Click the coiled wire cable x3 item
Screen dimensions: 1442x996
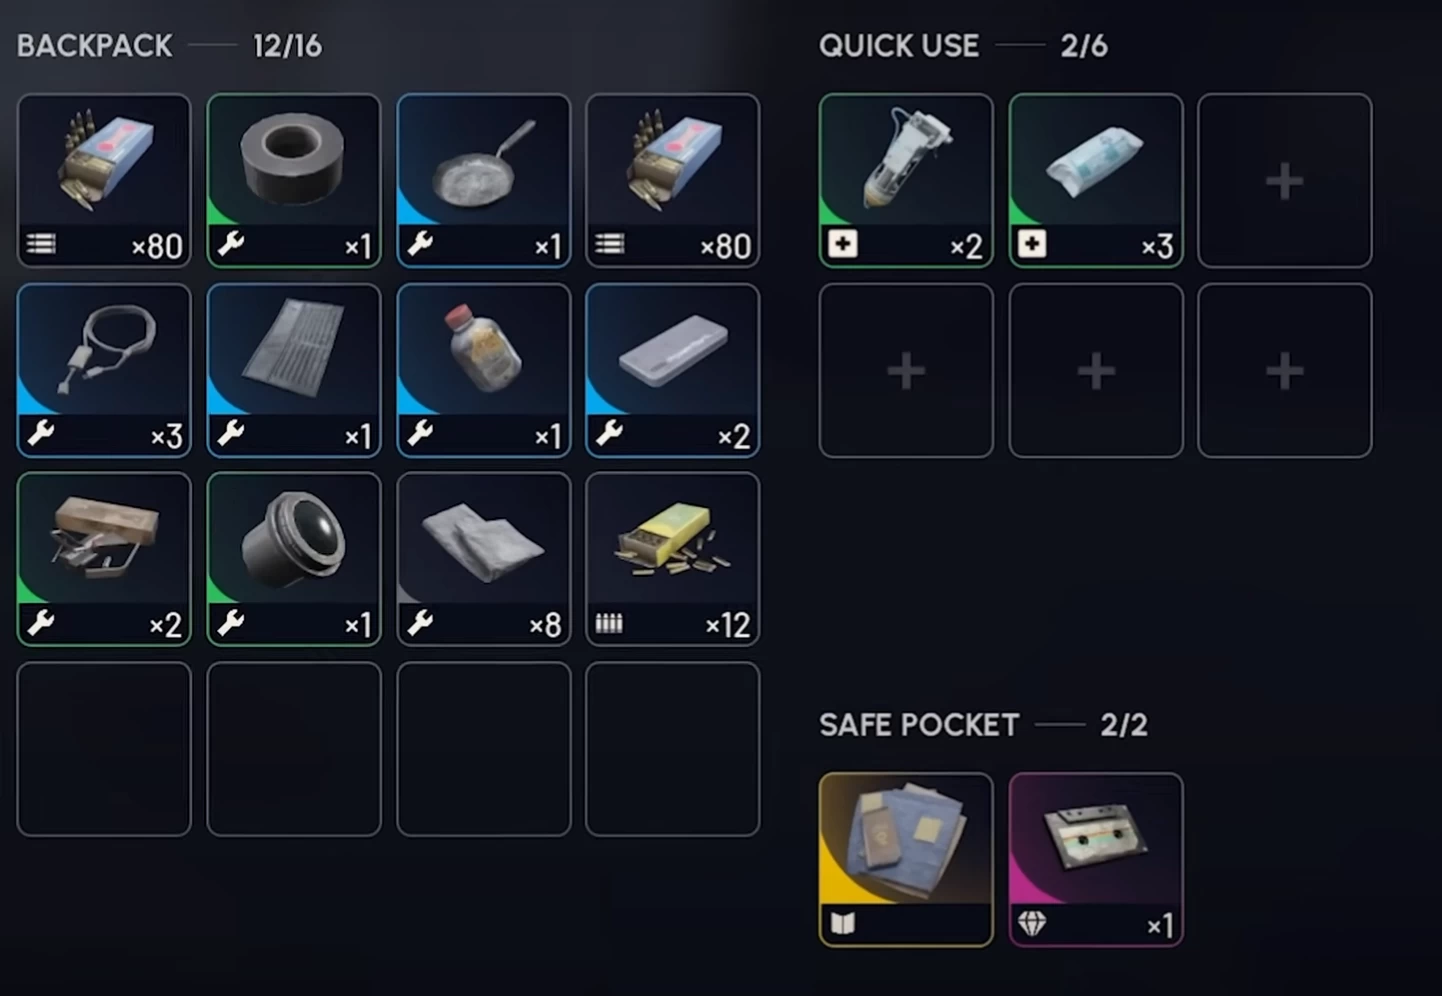click(x=104, y=370)
